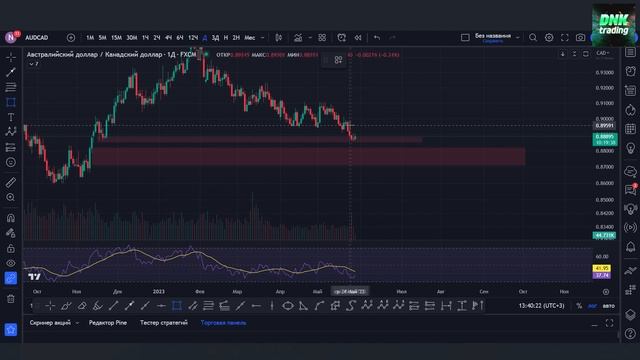Viewport: 640px width, 360px height.
Task: Toggle stay-in-drawing-mode pencil lock
Action: click(11, 233)
